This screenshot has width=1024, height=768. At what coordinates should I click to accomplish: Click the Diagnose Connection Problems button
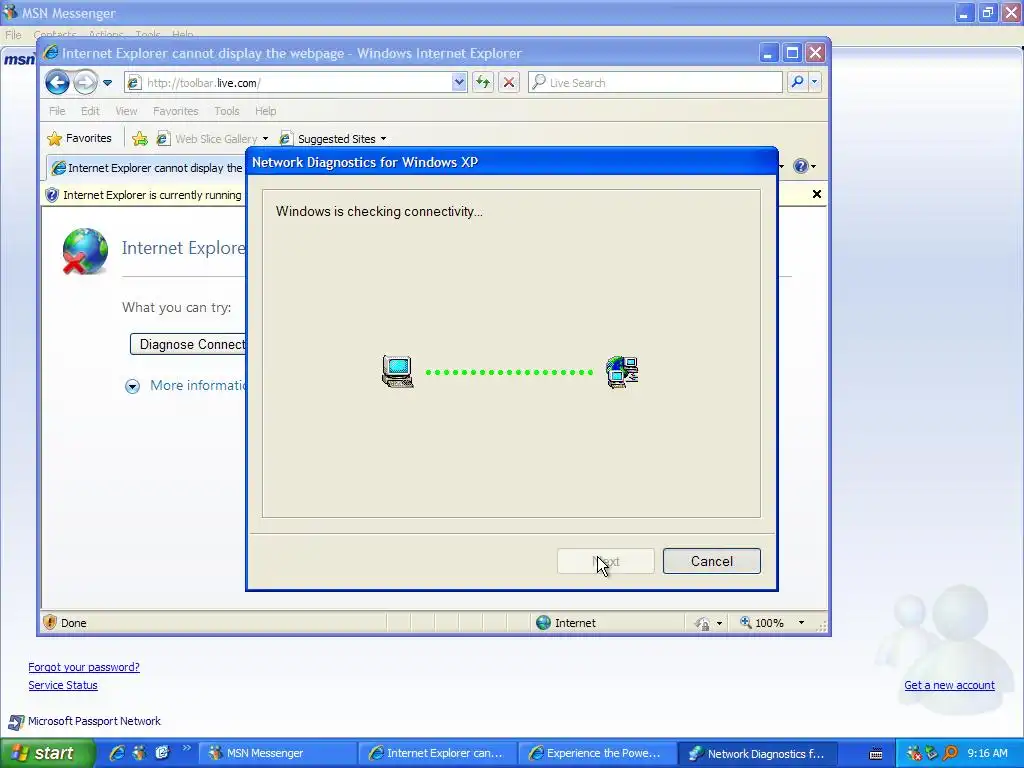click(x=188, y=344)
